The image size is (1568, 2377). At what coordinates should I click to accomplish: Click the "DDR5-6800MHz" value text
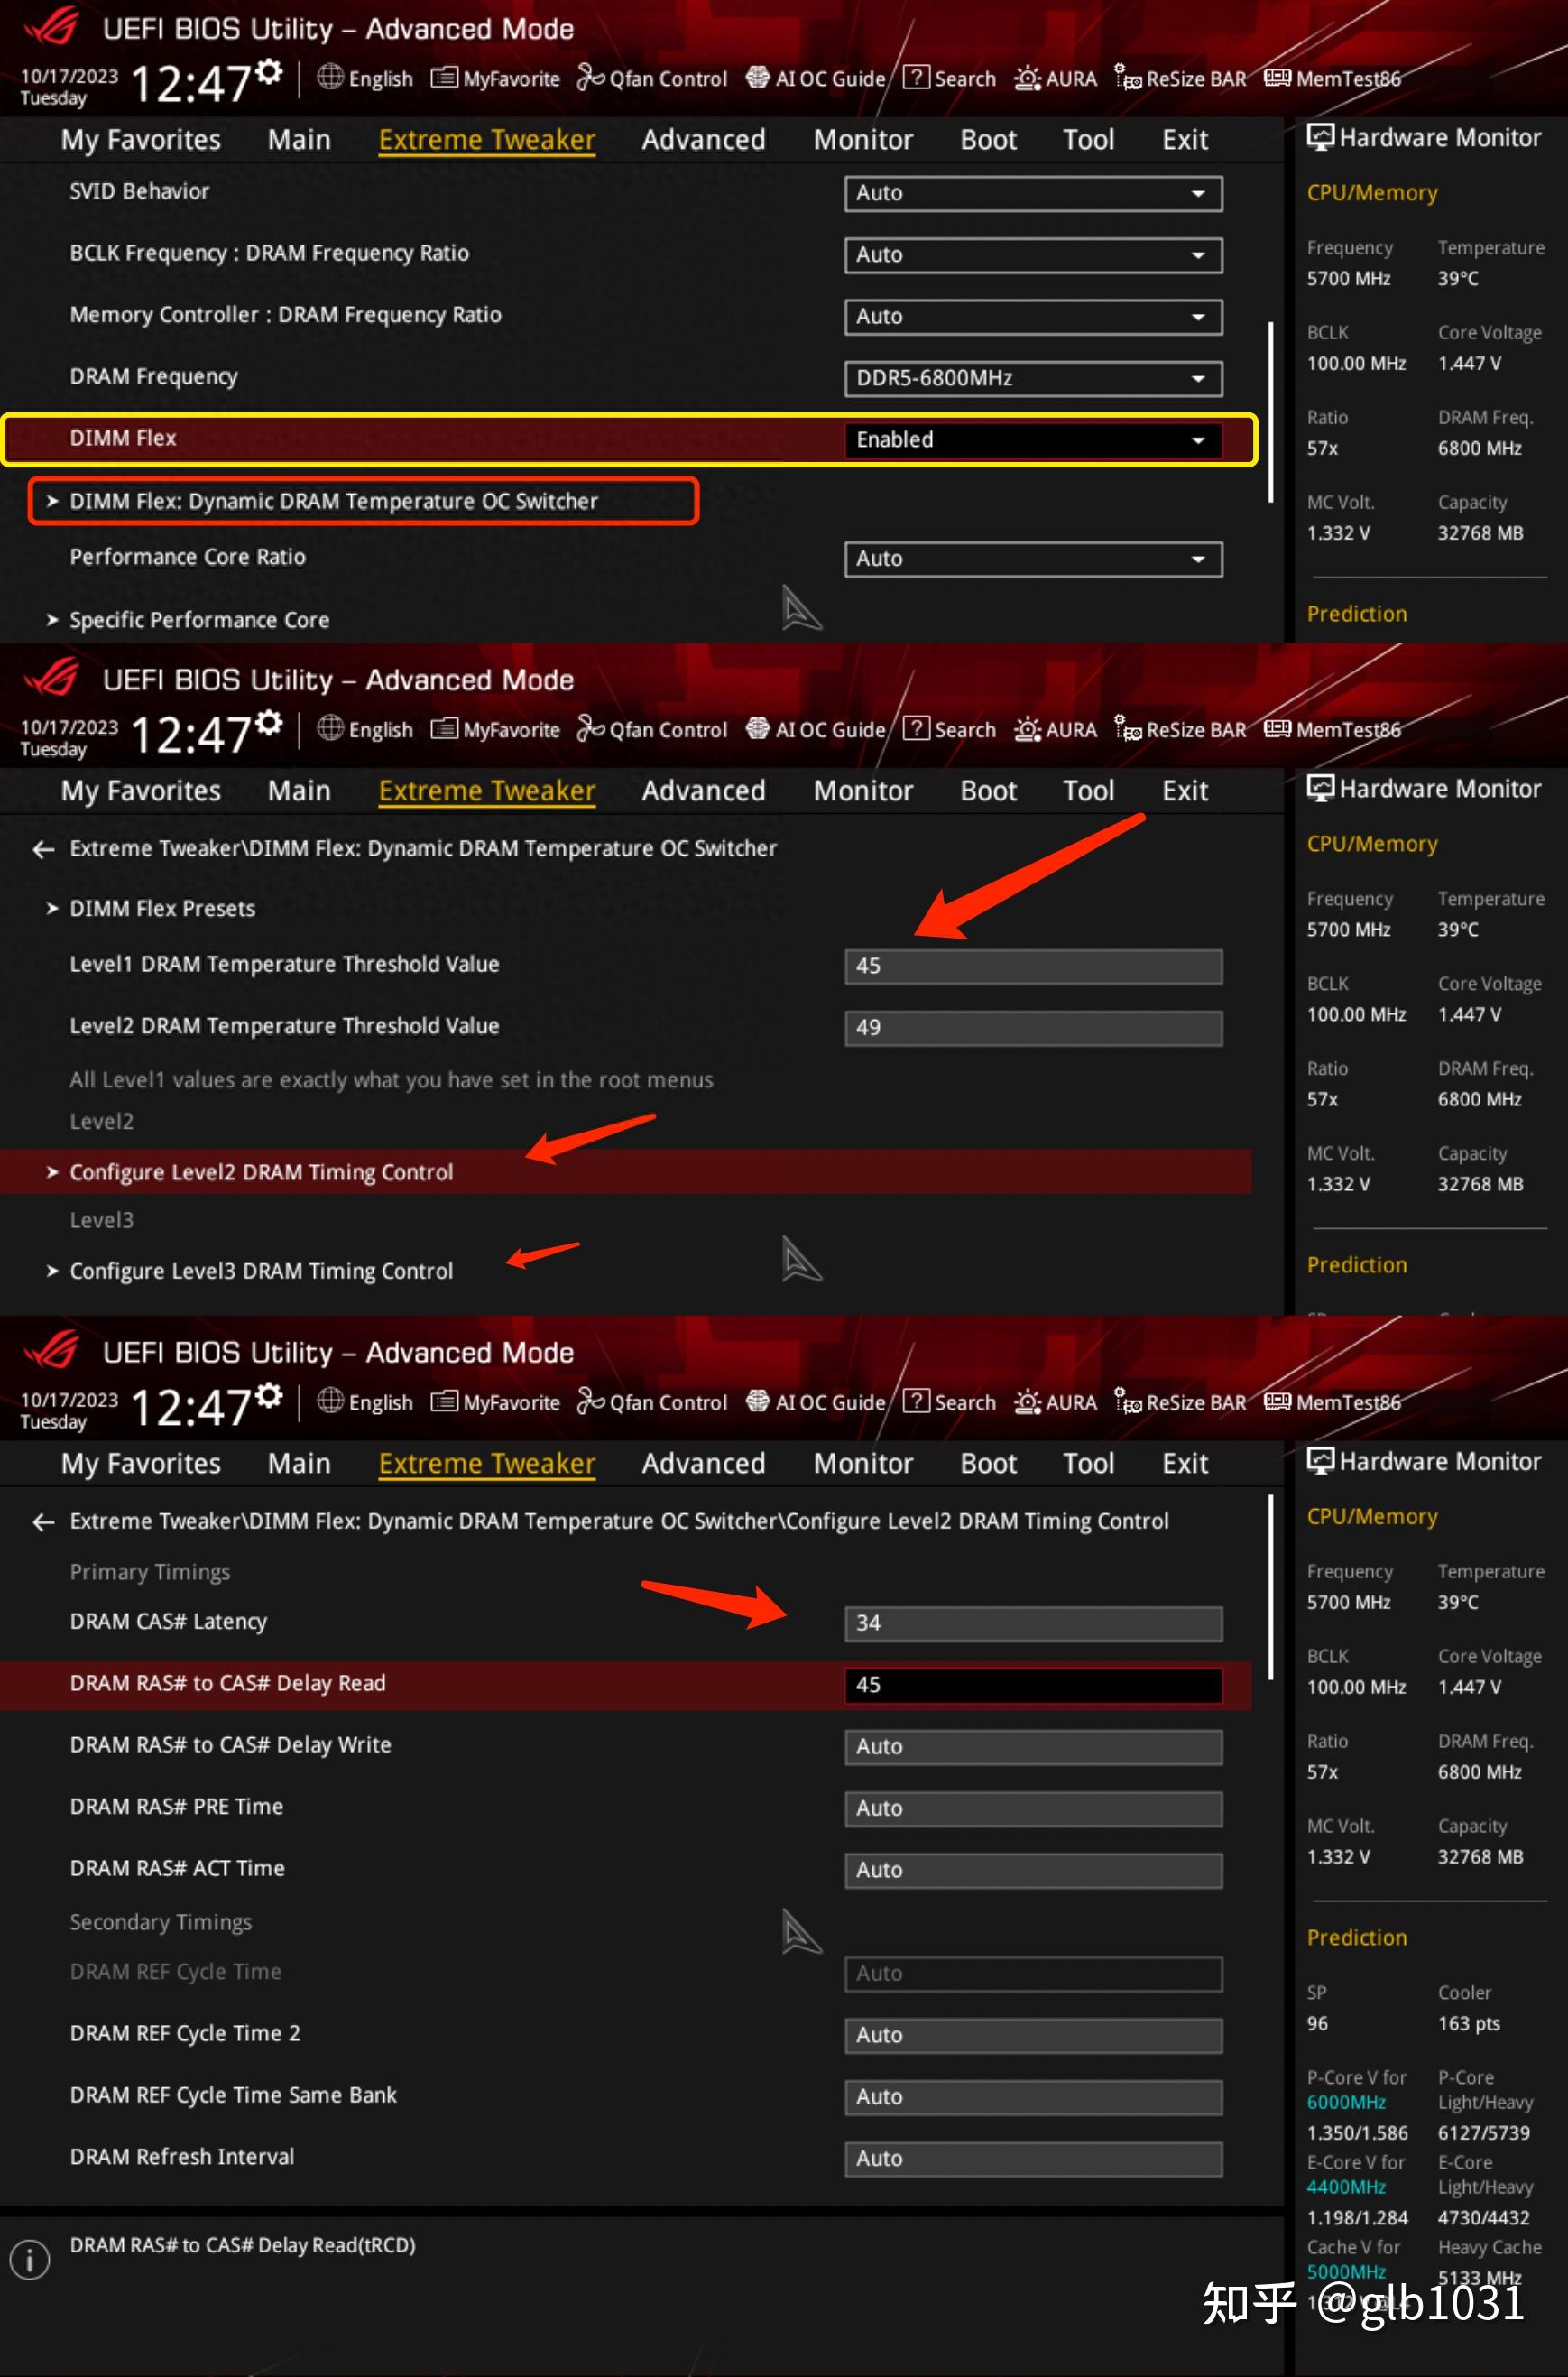point(934,378)
